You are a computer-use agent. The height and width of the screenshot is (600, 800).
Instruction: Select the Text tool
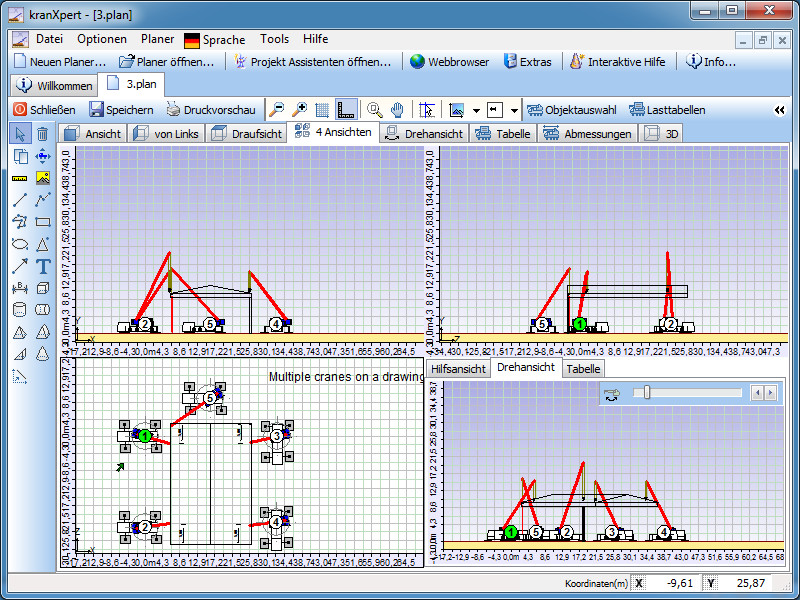43,266
